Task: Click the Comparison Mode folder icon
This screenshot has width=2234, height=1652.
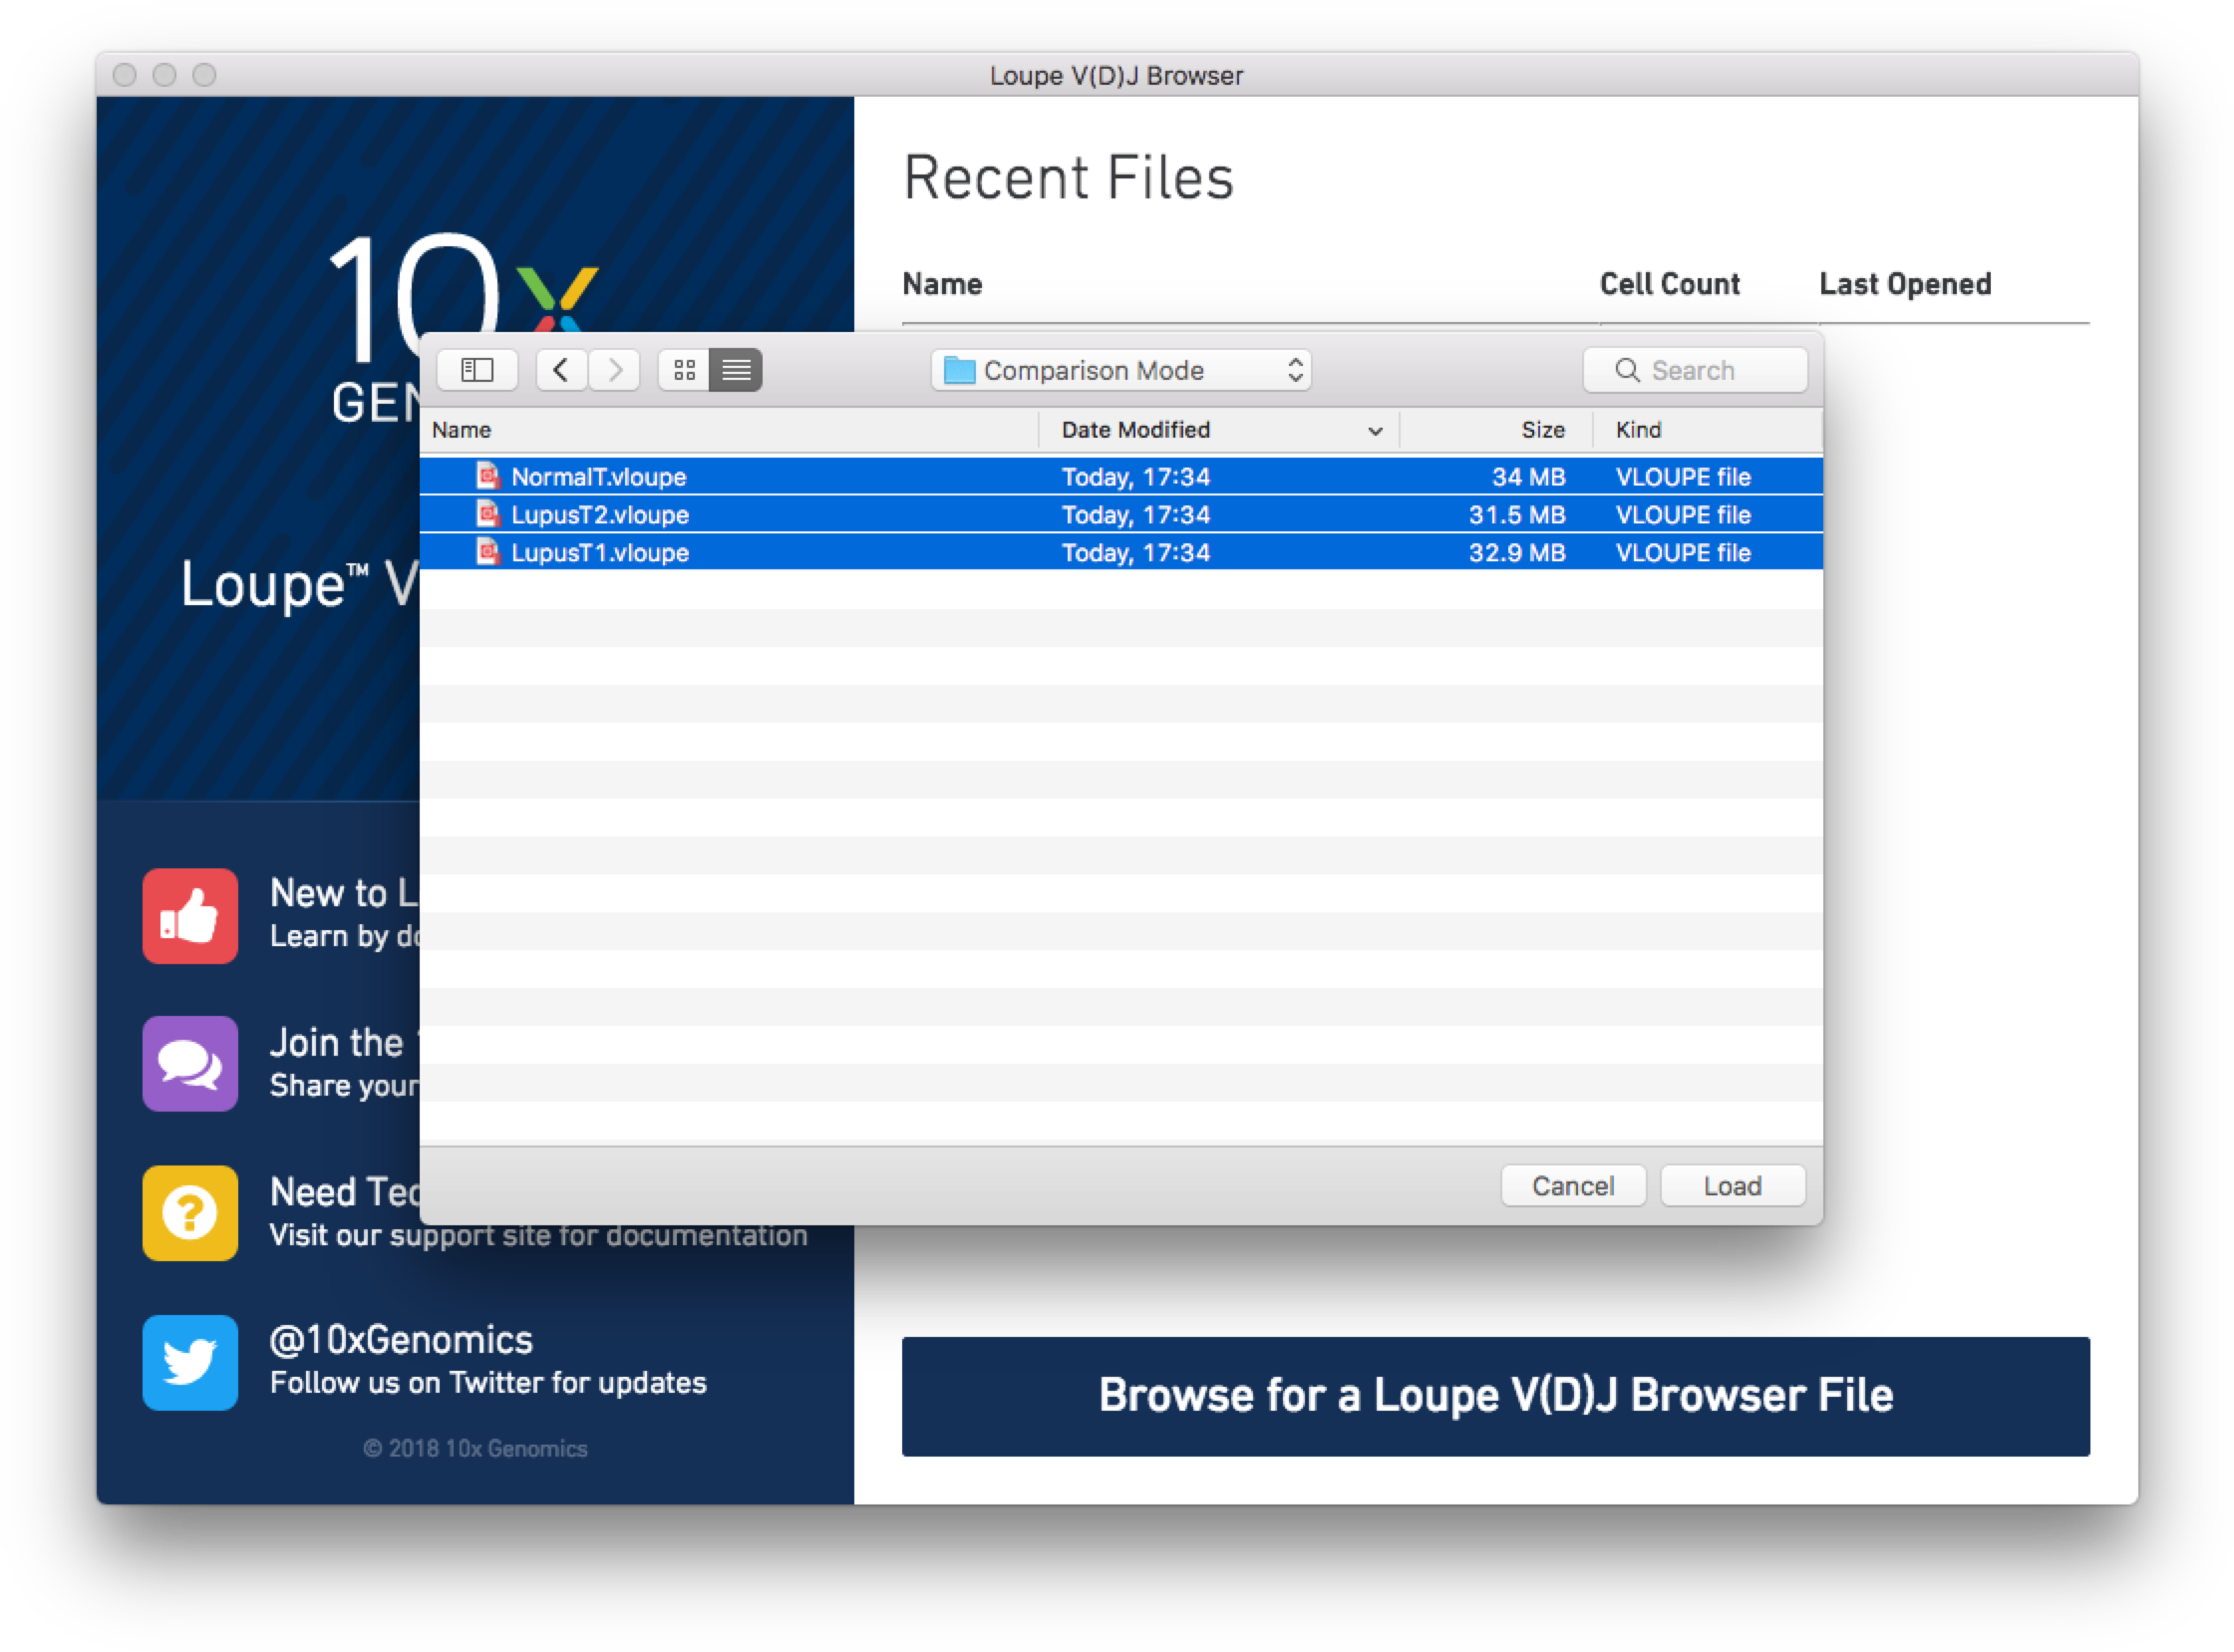Action: (x=958, y=370)
